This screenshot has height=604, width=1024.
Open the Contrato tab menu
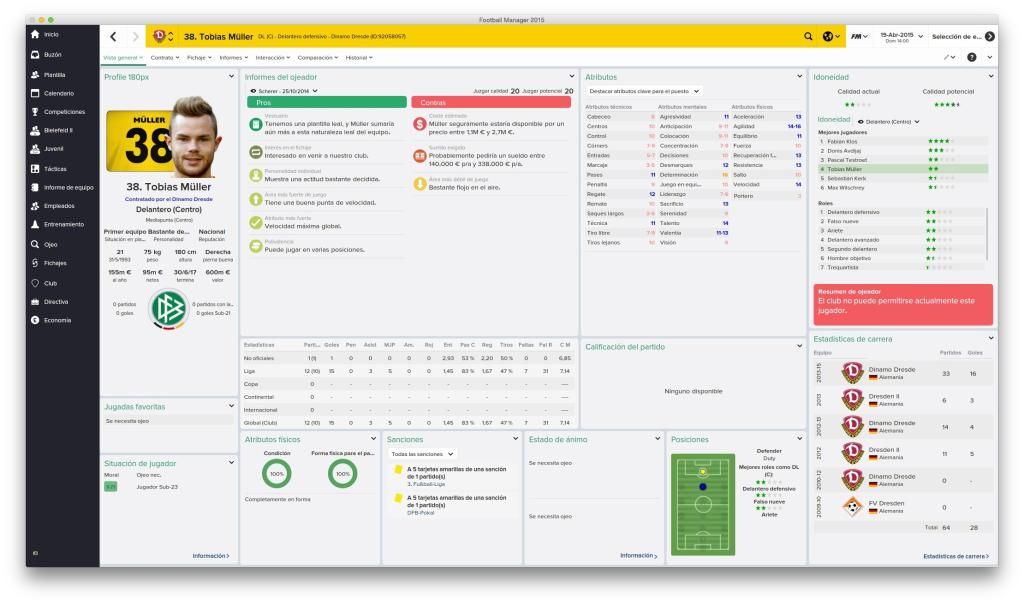point(165,58)
